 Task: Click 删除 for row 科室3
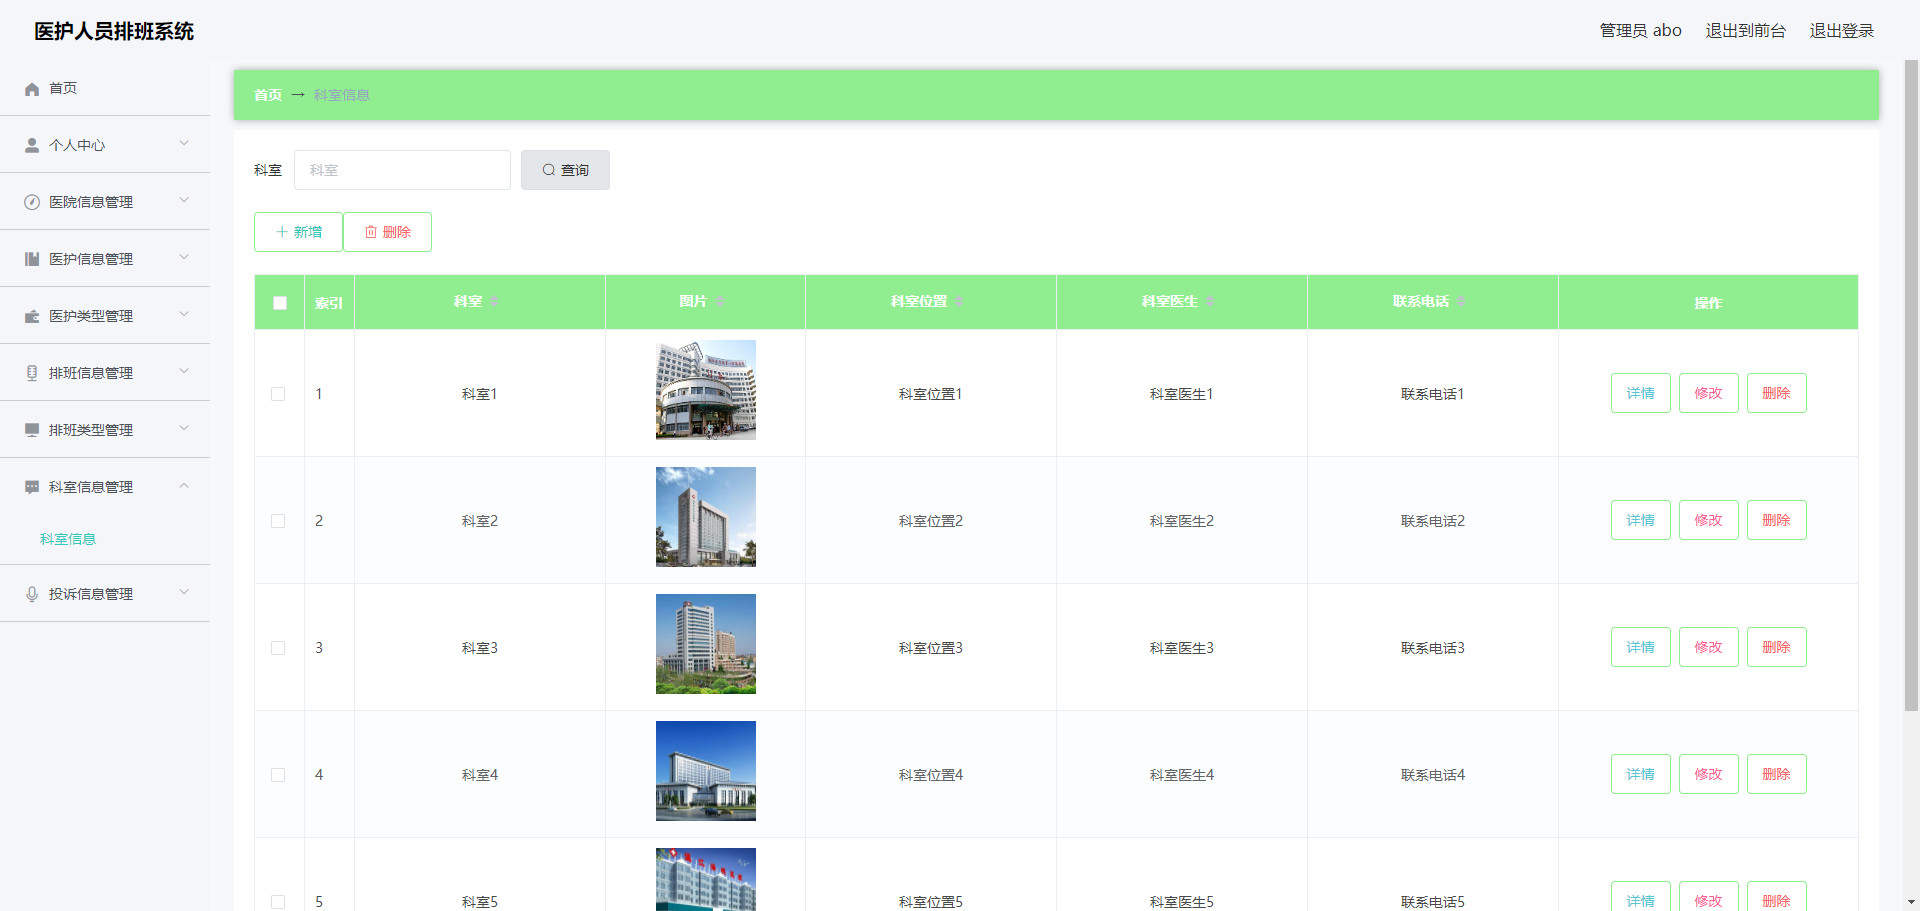point(1776,647)
